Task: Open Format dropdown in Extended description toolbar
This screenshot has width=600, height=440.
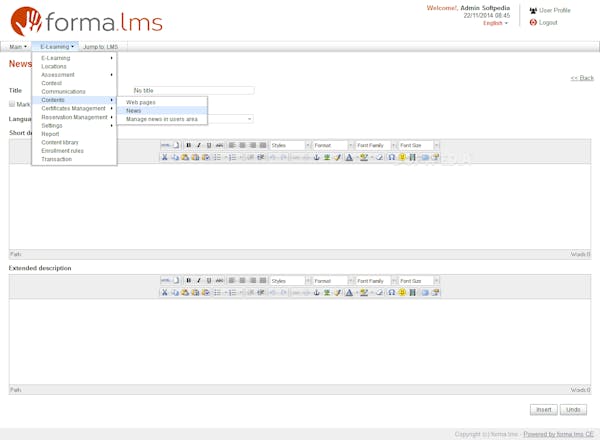Action: [x=333, y=281]
